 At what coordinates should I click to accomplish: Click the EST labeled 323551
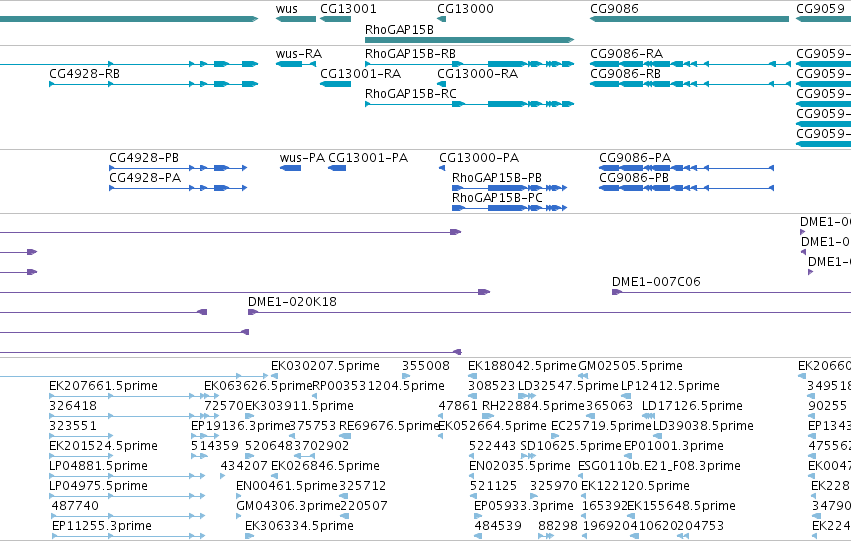[x=73, y=426]
